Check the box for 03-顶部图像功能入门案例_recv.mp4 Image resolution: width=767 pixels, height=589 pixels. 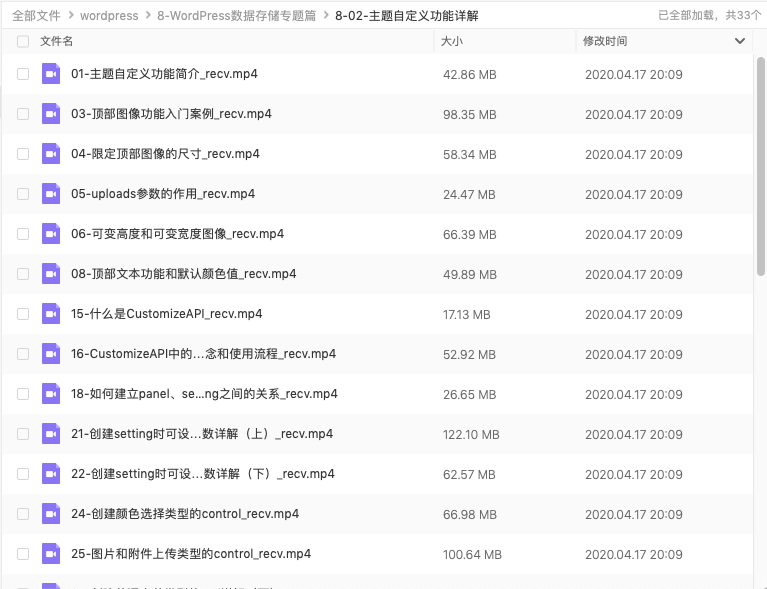tap(23, 114)
